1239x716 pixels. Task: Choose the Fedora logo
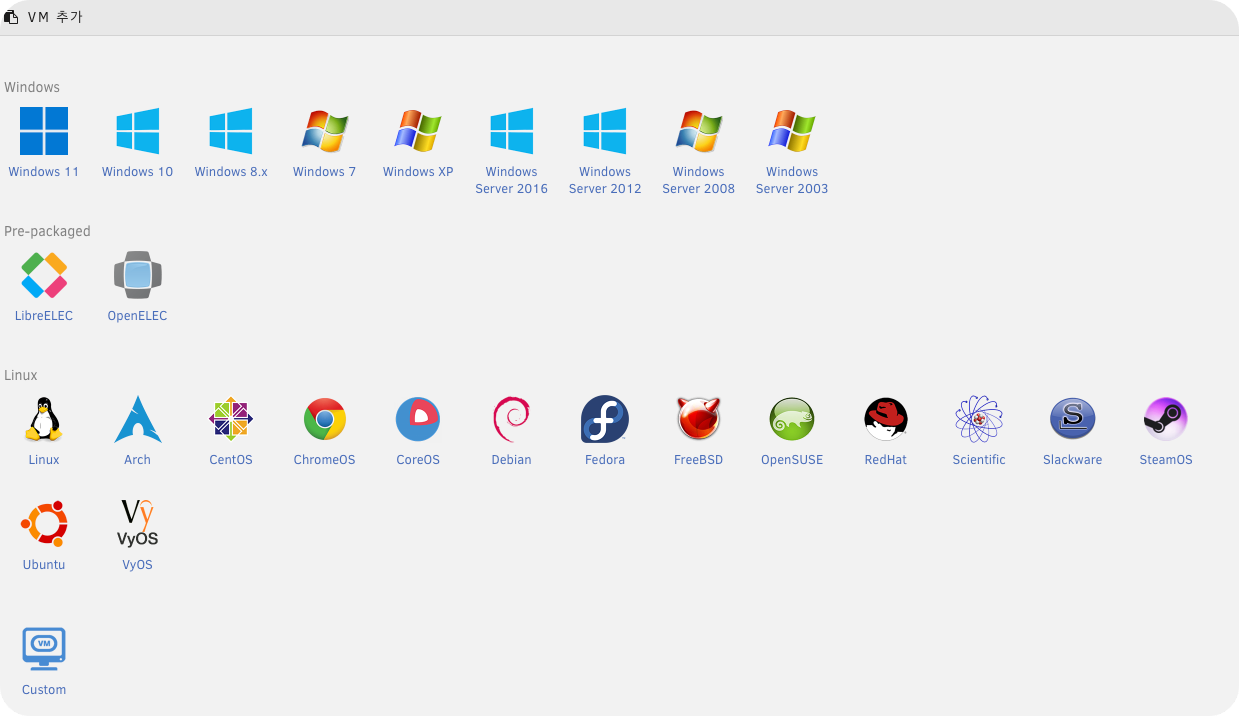click(605, 419)
